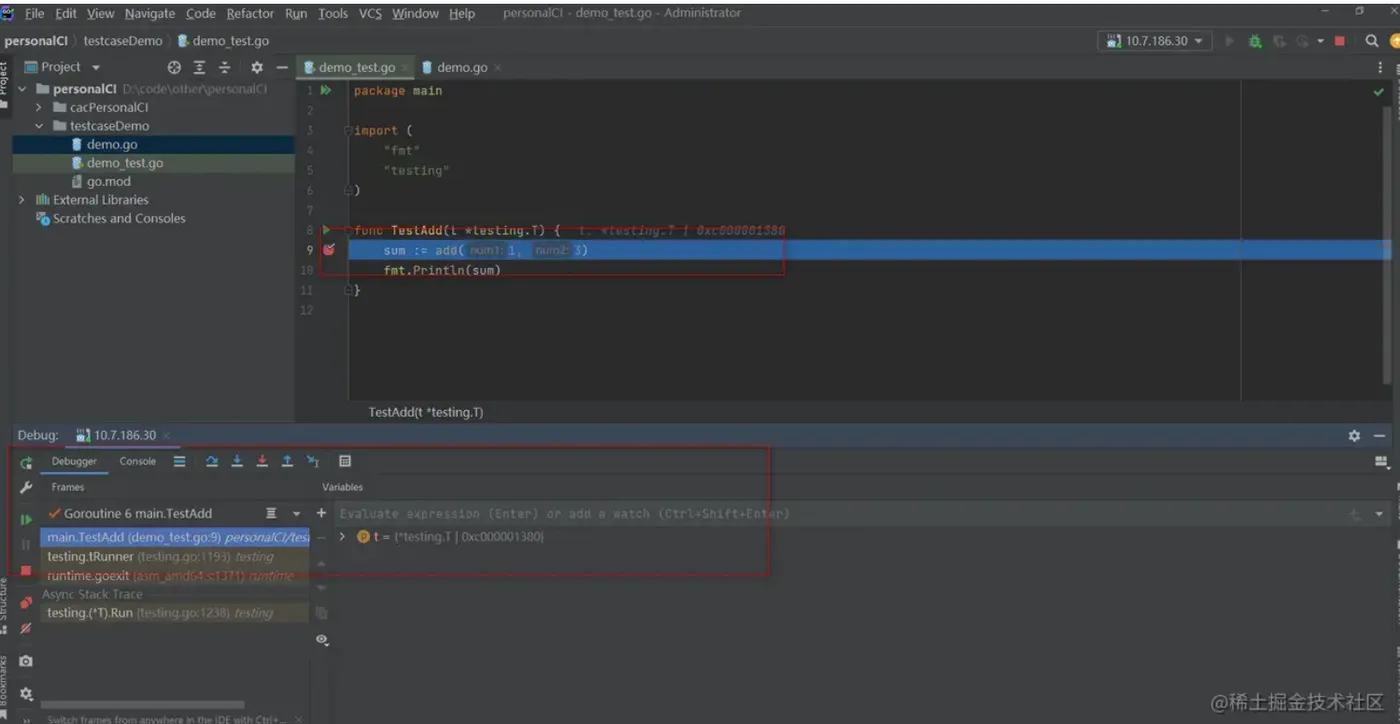Select main.TestAdd stack frame
This screenshot has height=724, width=1400.
(x=175, y=537)
